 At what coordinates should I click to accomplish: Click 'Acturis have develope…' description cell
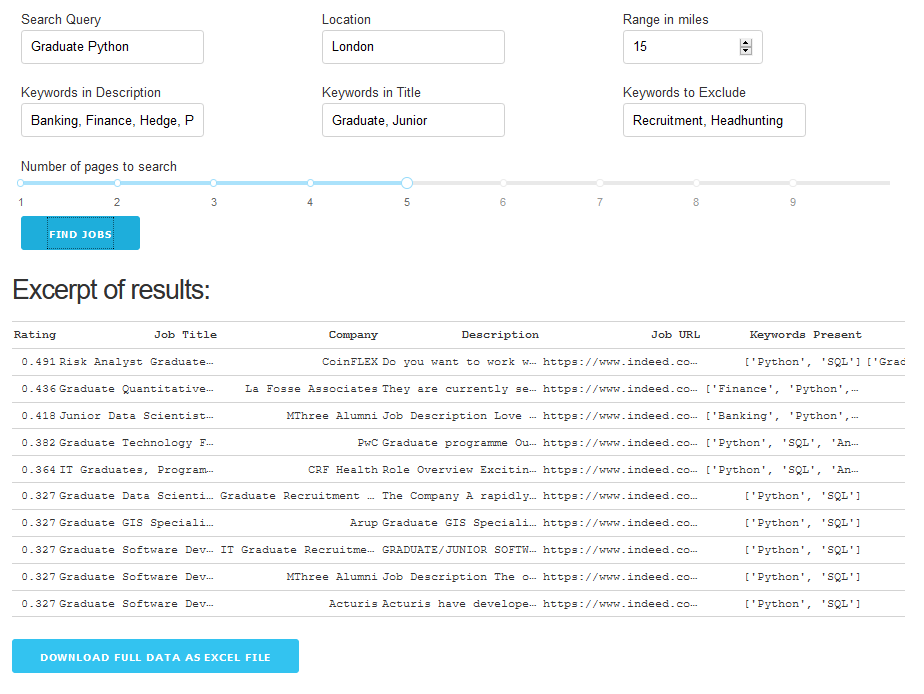click(x=459, y=604)
